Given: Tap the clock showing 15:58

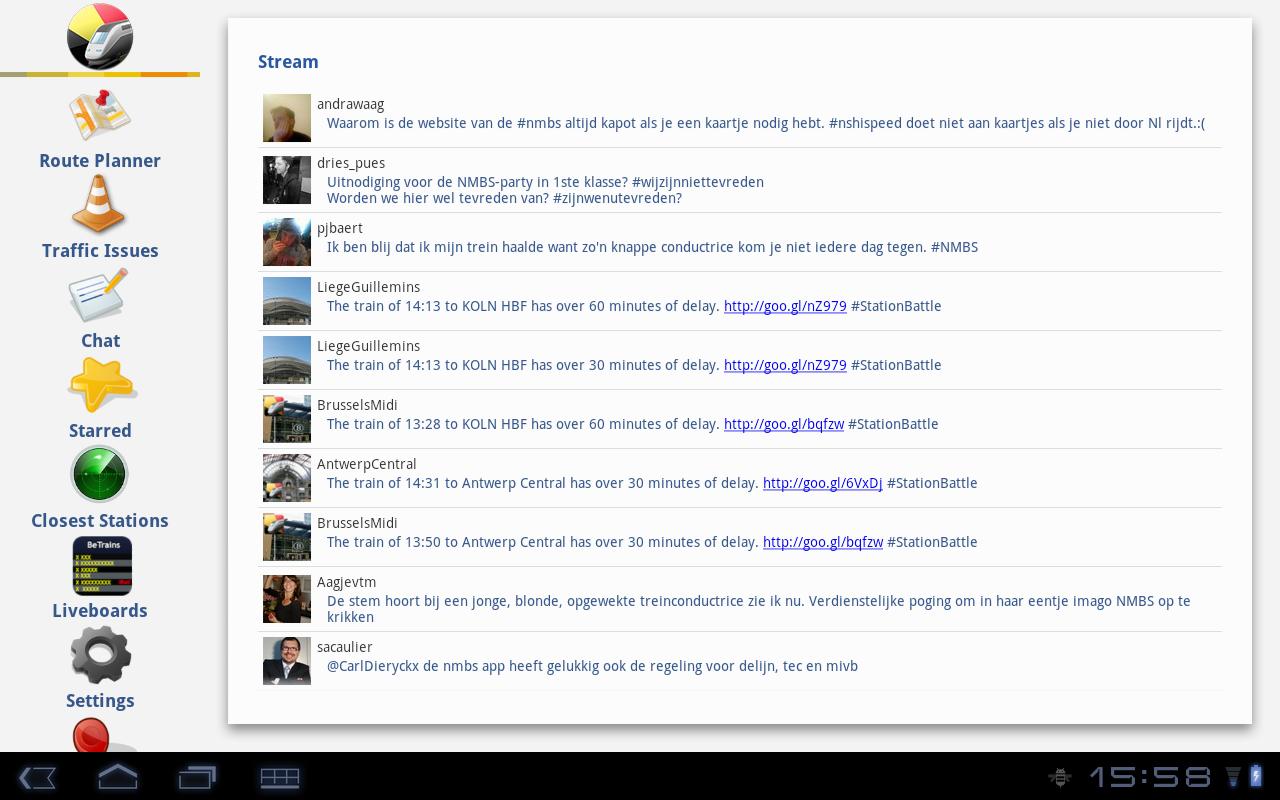Looking at the screenshot, I should pos(1150,777).
